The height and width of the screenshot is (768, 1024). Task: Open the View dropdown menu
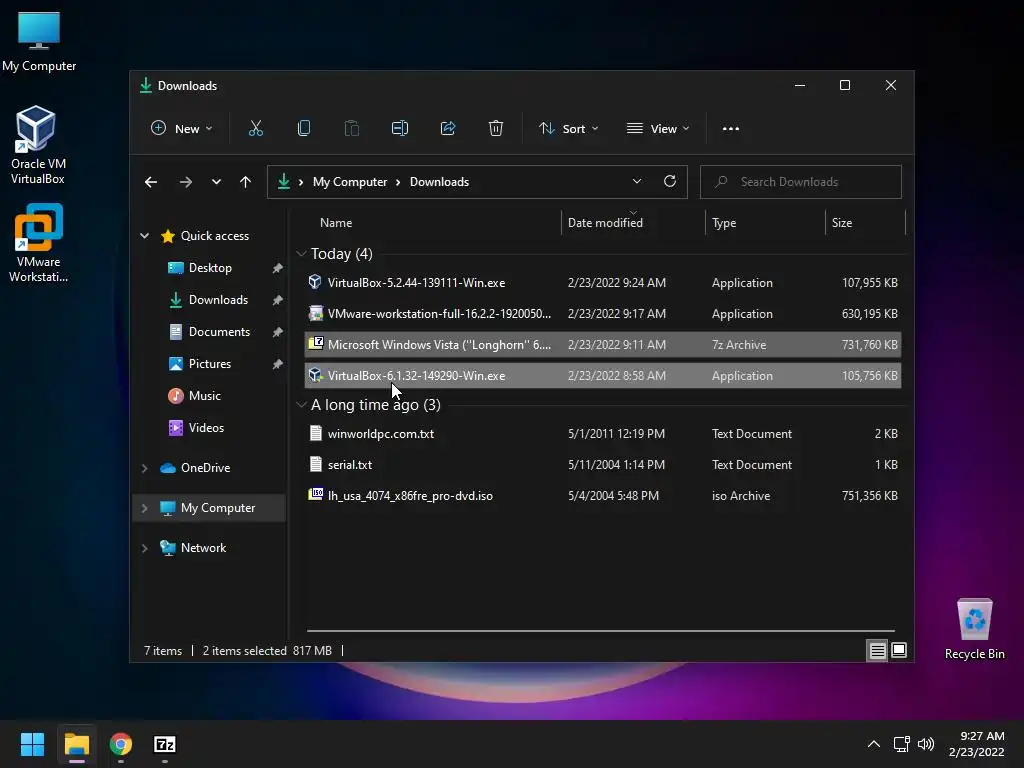(x=658, y=129)
